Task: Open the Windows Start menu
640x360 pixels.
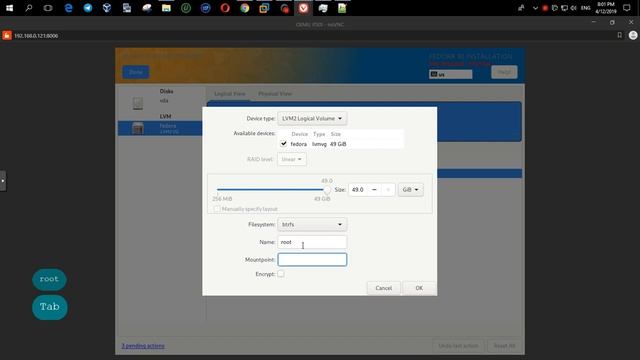Action: (9, 8)
